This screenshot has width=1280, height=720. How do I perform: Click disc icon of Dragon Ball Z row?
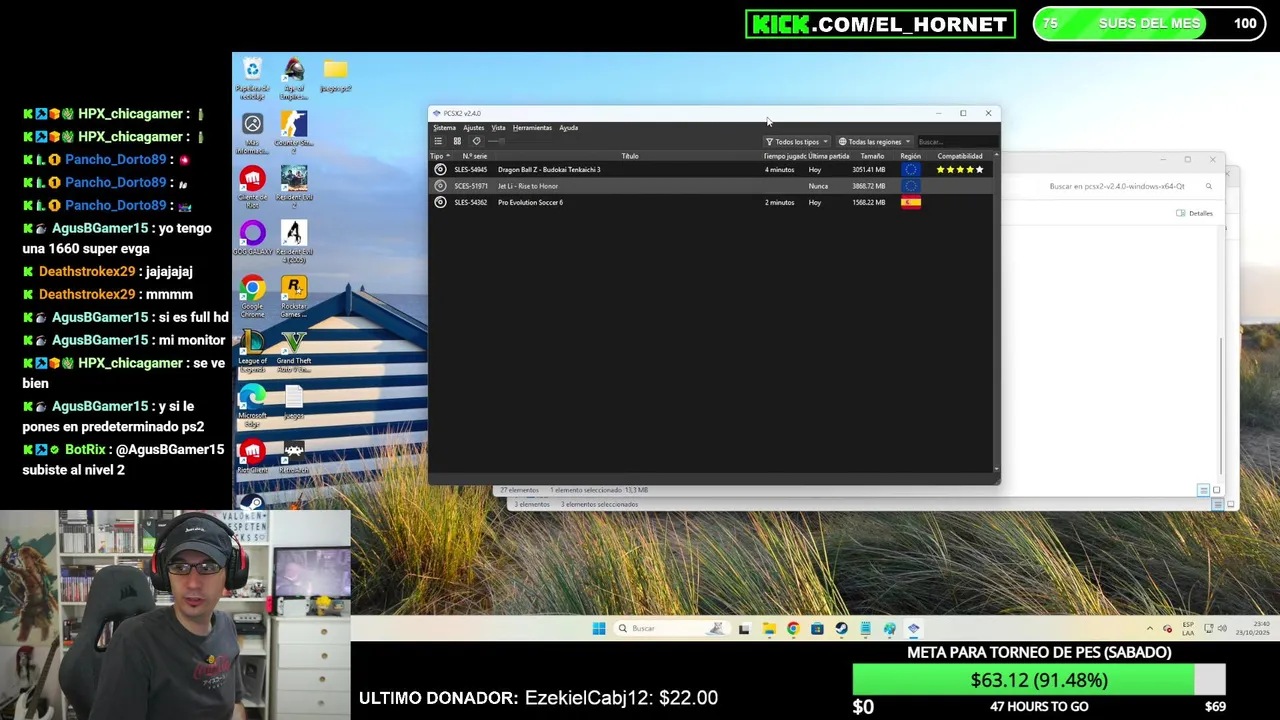pos(440,170)
